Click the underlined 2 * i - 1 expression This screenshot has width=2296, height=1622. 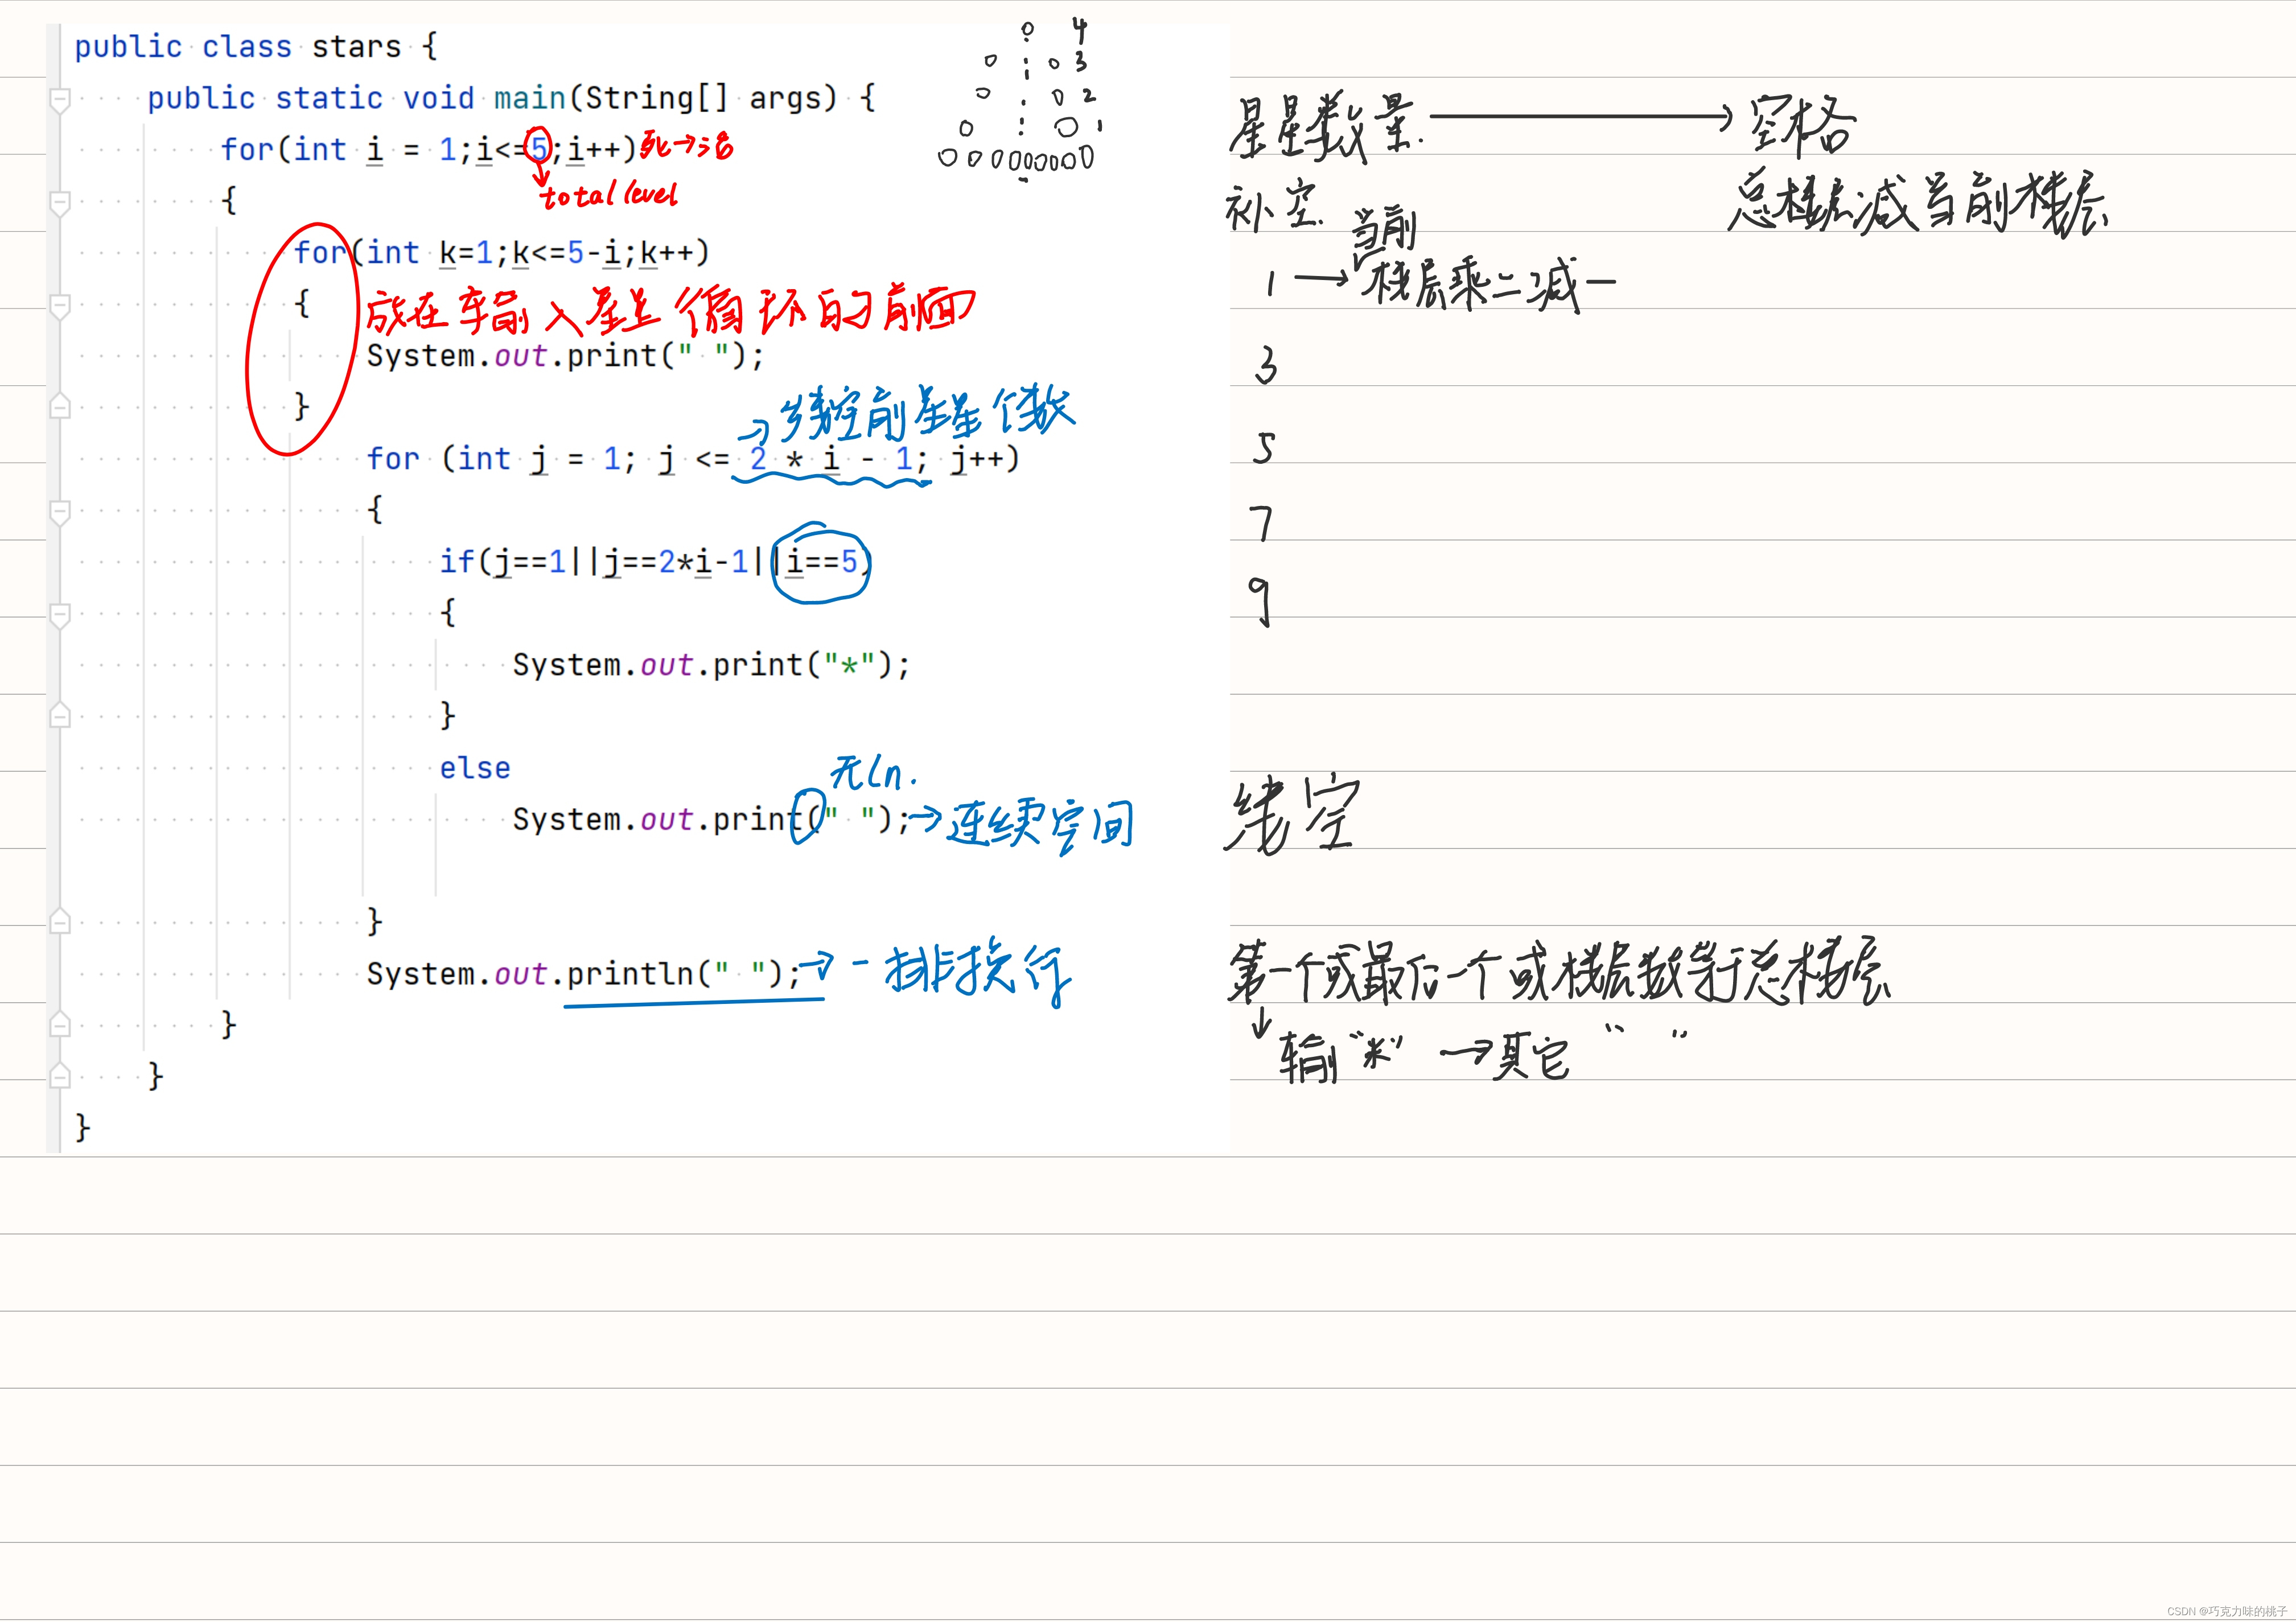(832, 460)
